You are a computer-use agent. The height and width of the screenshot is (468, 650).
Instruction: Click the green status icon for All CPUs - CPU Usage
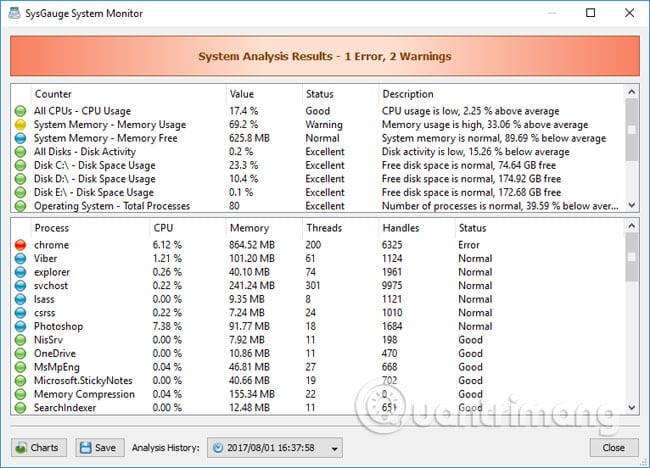pos(20,111)
